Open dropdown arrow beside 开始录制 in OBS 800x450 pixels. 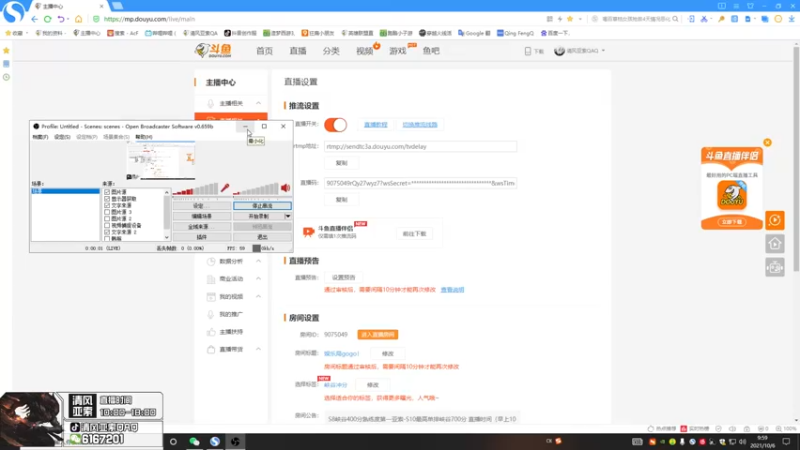tap(288, 216)
